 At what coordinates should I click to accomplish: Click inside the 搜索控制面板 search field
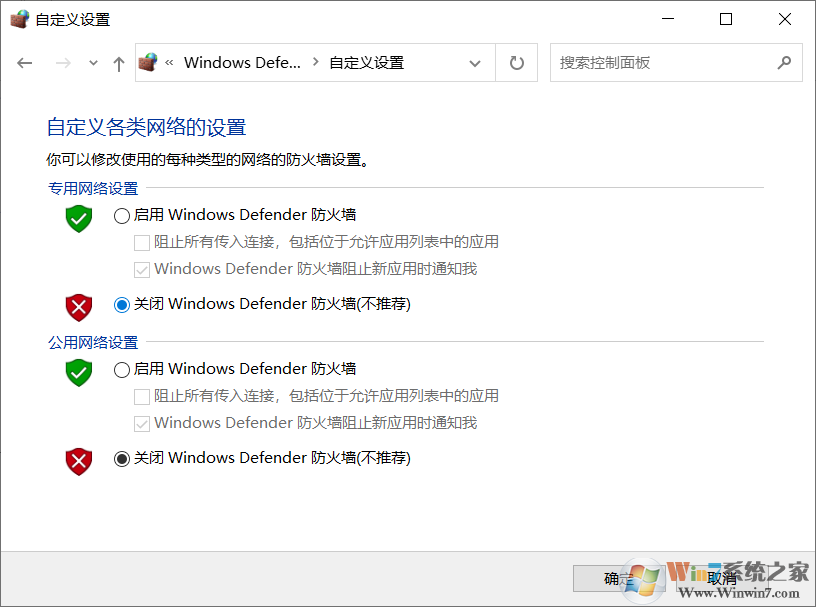650,62
